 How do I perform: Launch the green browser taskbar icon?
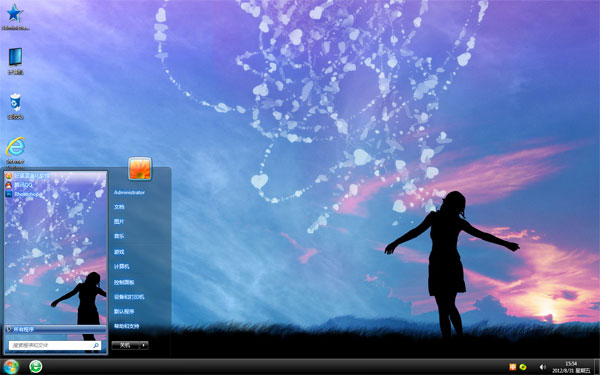tap(36, 367)
